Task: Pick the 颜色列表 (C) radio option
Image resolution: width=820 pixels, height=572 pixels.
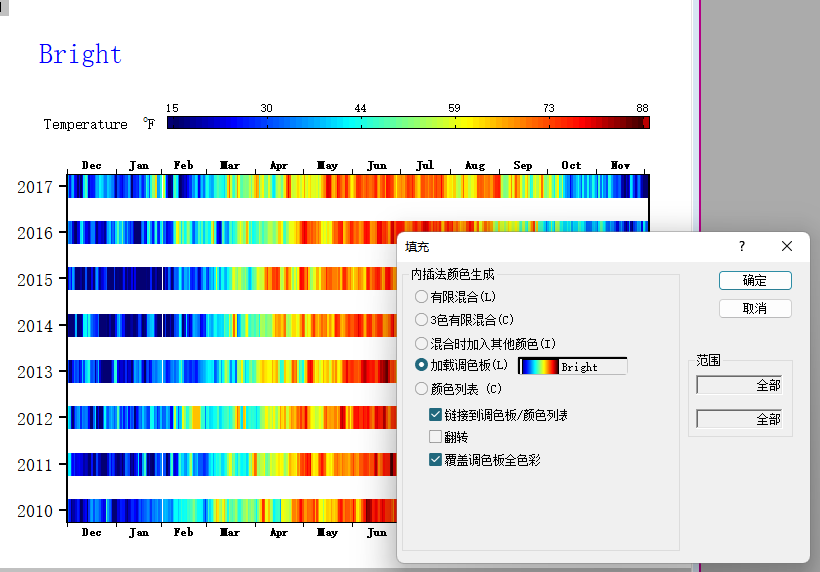Action: [x=422, y=389]
